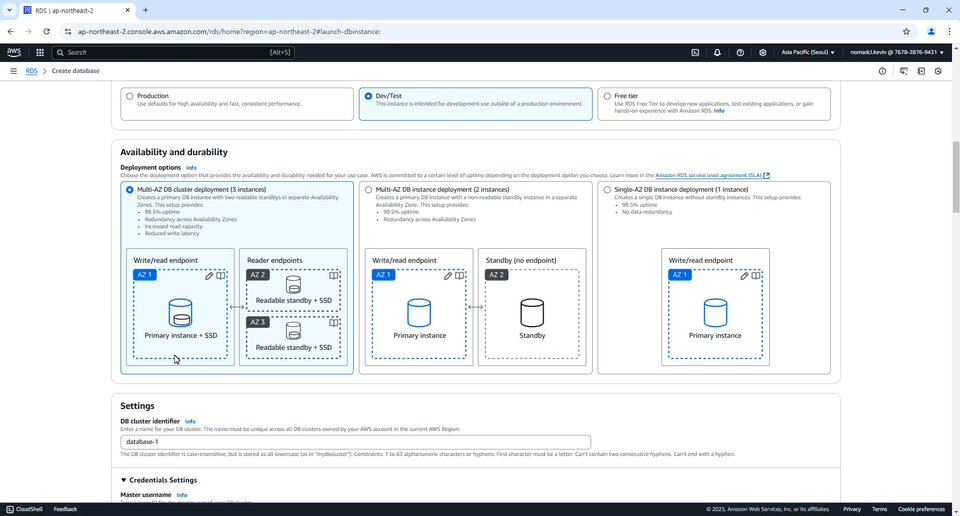Open Terms link in footer
This screenshot has width=960, height=516.
(879, 509)
